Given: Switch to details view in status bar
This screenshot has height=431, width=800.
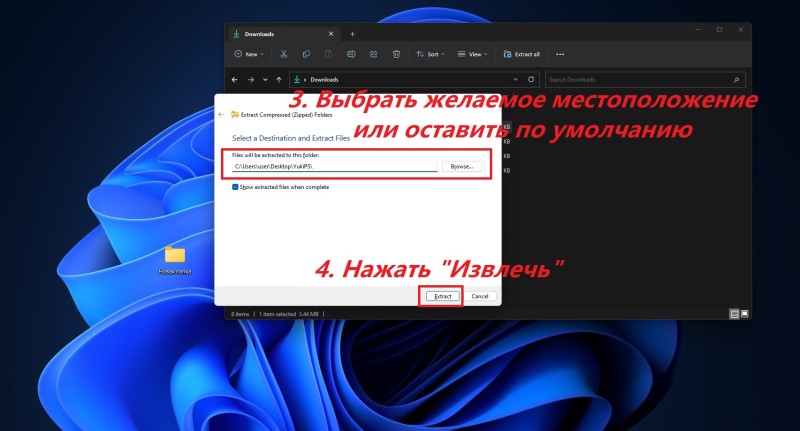Looking at the screenshot, I should pyautogui.click(x=735, y=313).
